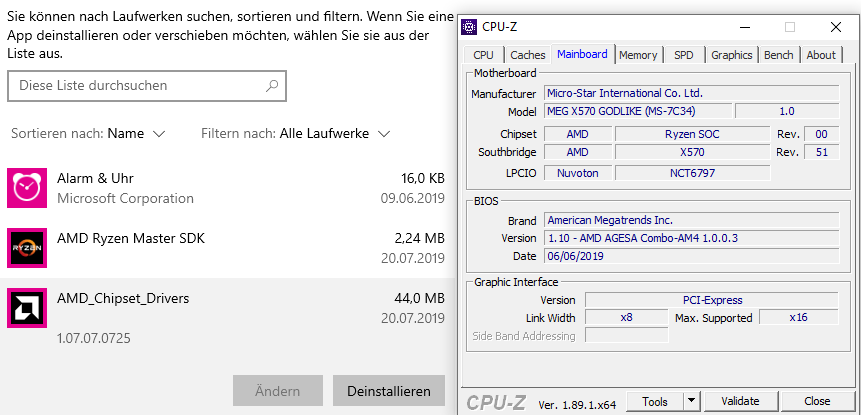Screen dimensions: 861x415
Task: Click the AMD_Chipset_Drivers app icon
Action: click(27, 309)
